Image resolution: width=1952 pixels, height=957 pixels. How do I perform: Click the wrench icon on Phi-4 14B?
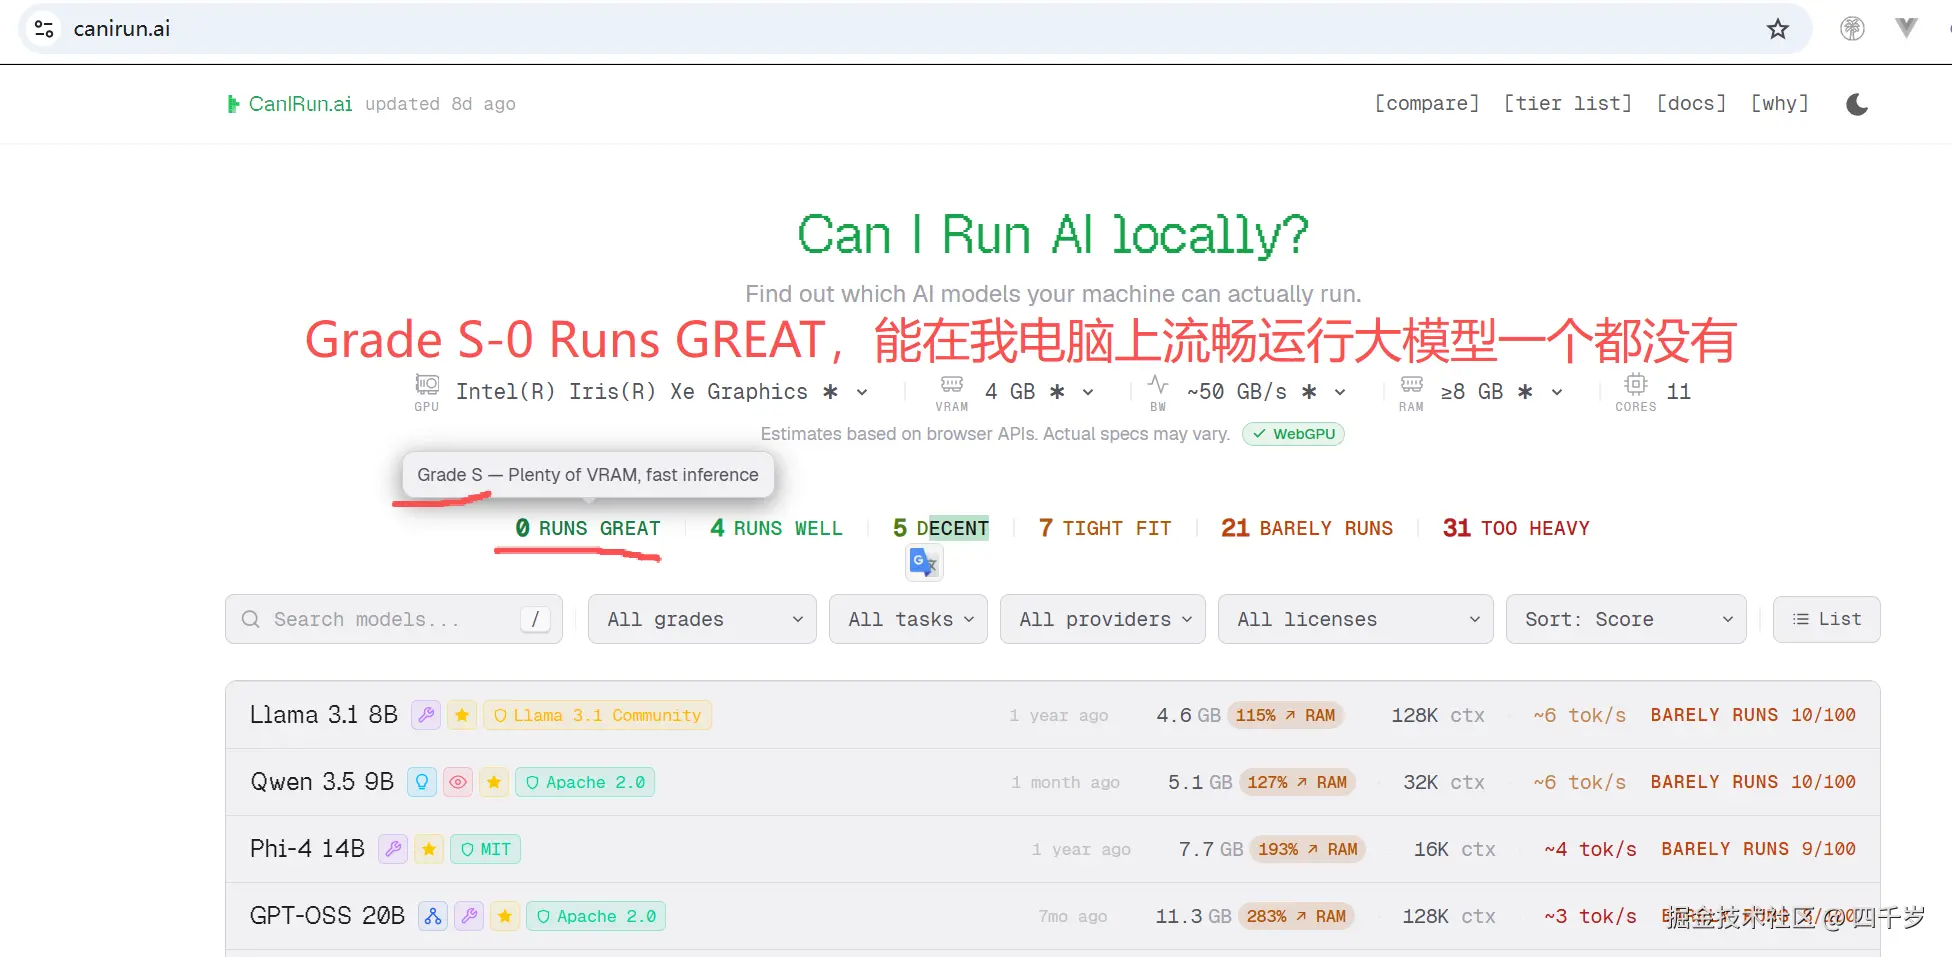pos(393,849)
